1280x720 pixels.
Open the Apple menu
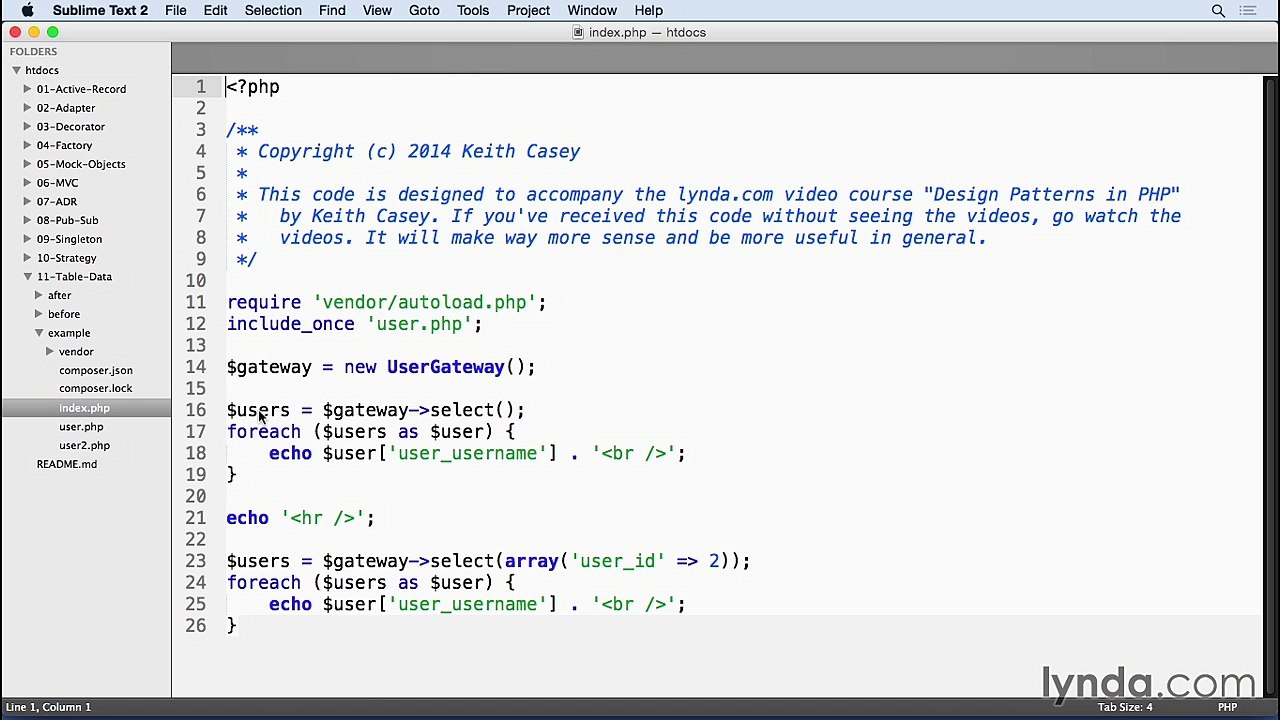[x=27, y=10]
